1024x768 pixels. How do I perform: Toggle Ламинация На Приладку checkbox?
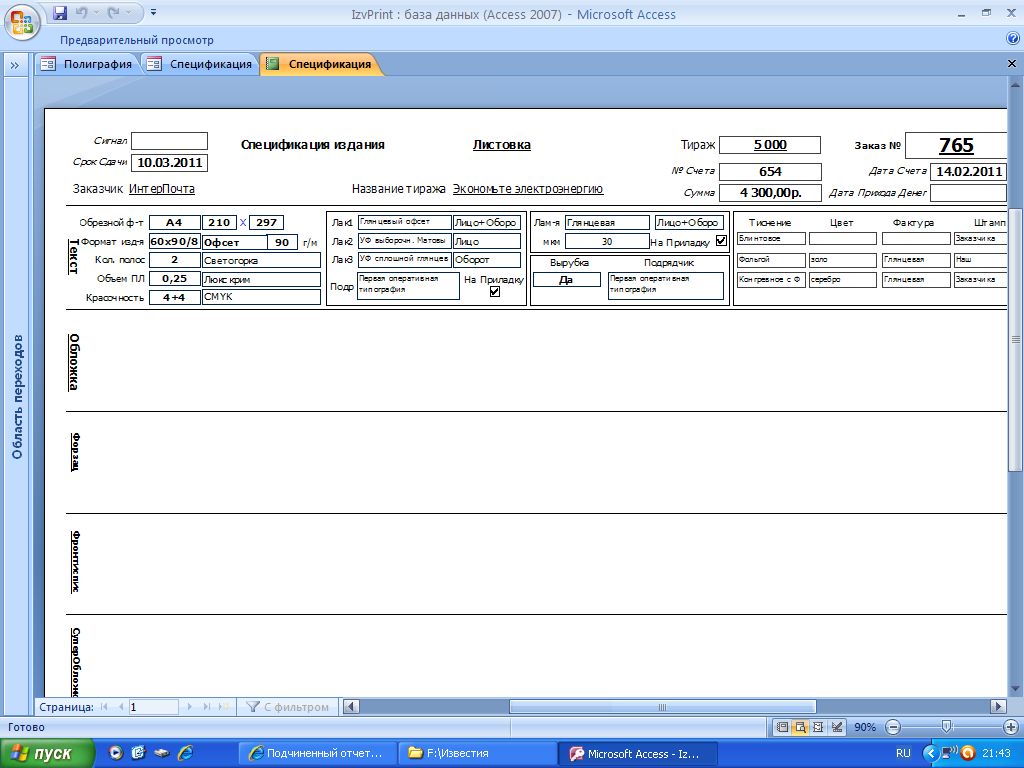[x=721, y=240]
